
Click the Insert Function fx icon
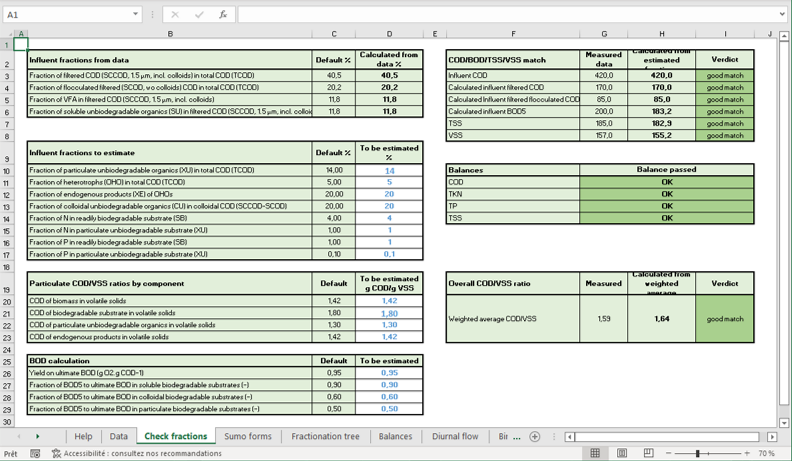pyautogui.click(x=222, y=15)
